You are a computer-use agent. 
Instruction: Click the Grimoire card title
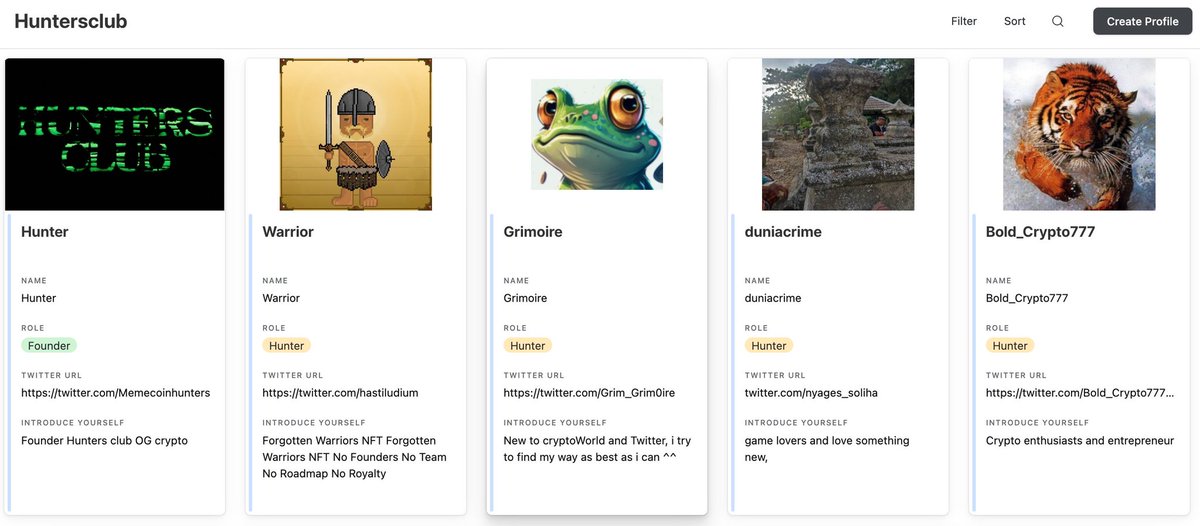click(x=533, y=232)
